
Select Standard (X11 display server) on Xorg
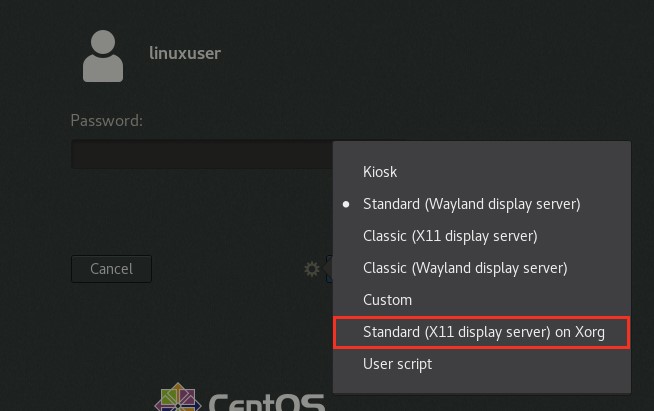tap(483, 332)
